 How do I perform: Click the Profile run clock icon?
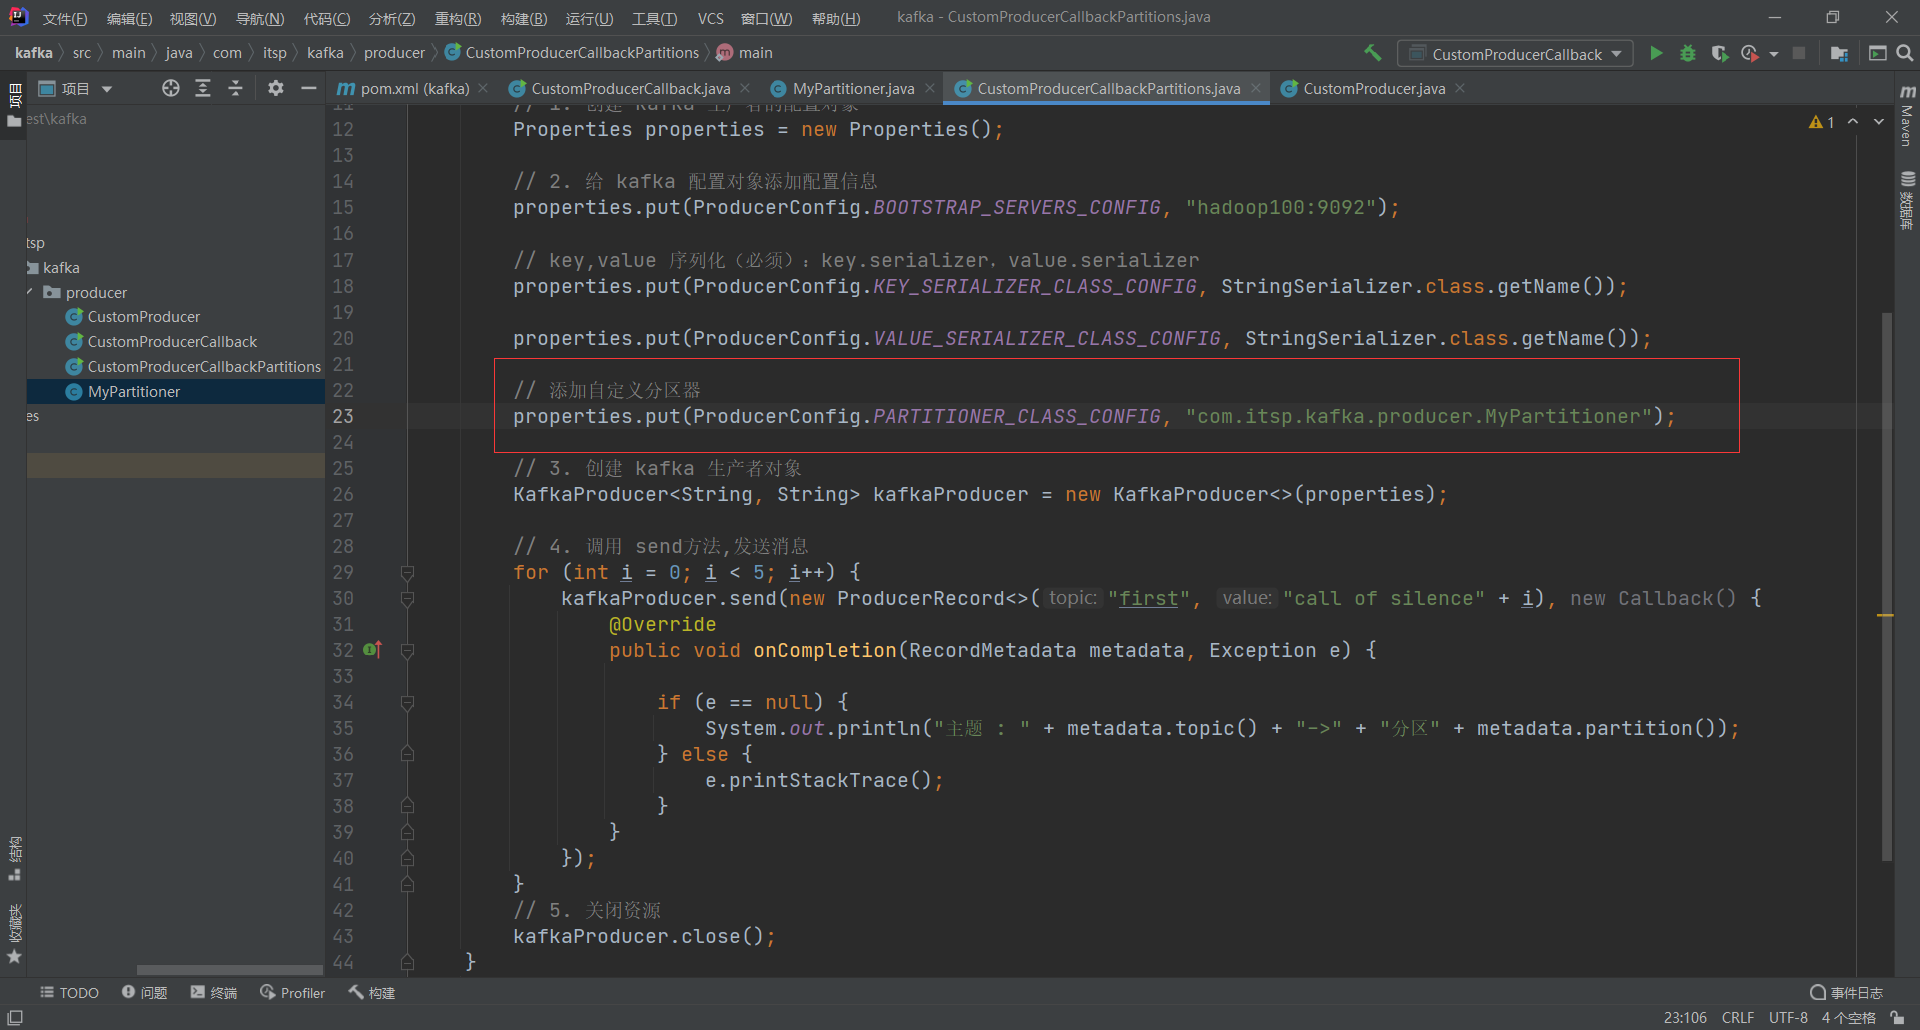(1750, 53)
